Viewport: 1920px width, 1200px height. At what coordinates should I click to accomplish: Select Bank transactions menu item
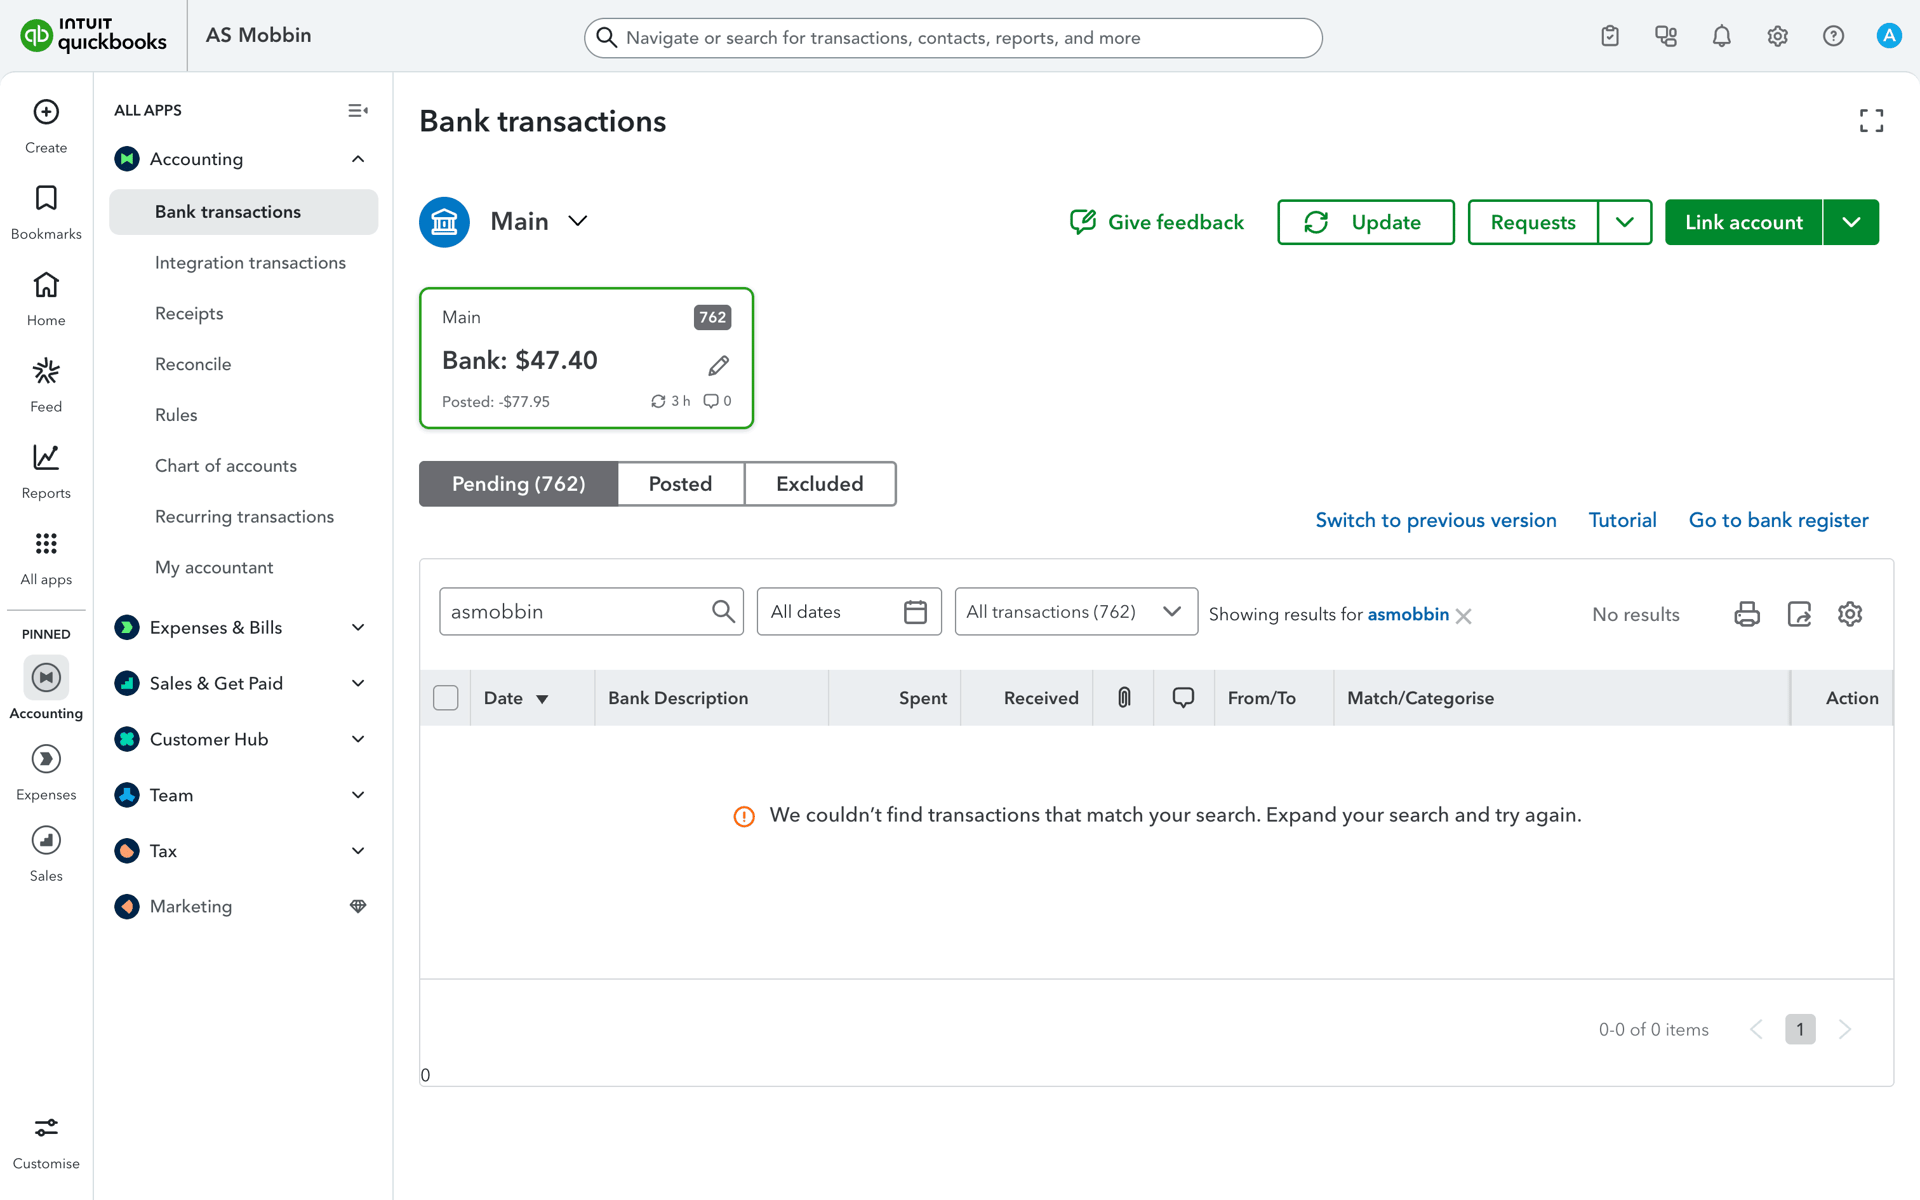243,212
